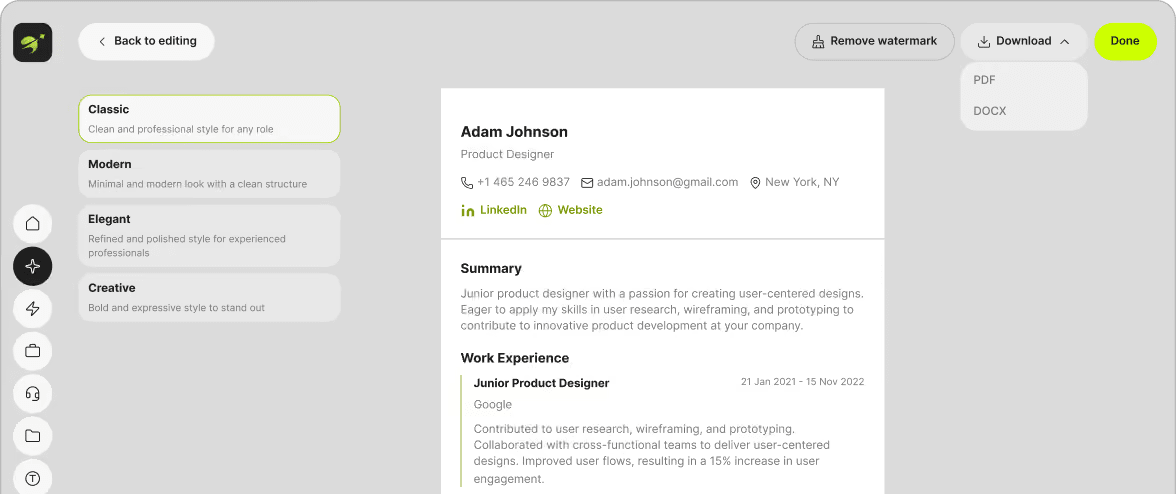
Task: Select the sparkle AI icon in the sidebar
Action: point(32,266)
